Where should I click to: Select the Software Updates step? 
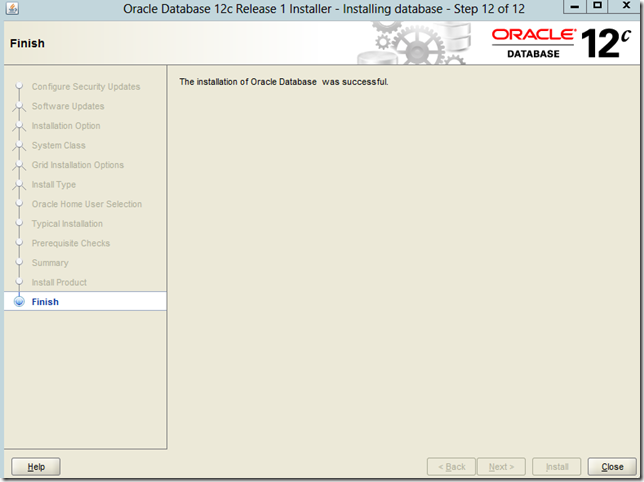point(68,106)
